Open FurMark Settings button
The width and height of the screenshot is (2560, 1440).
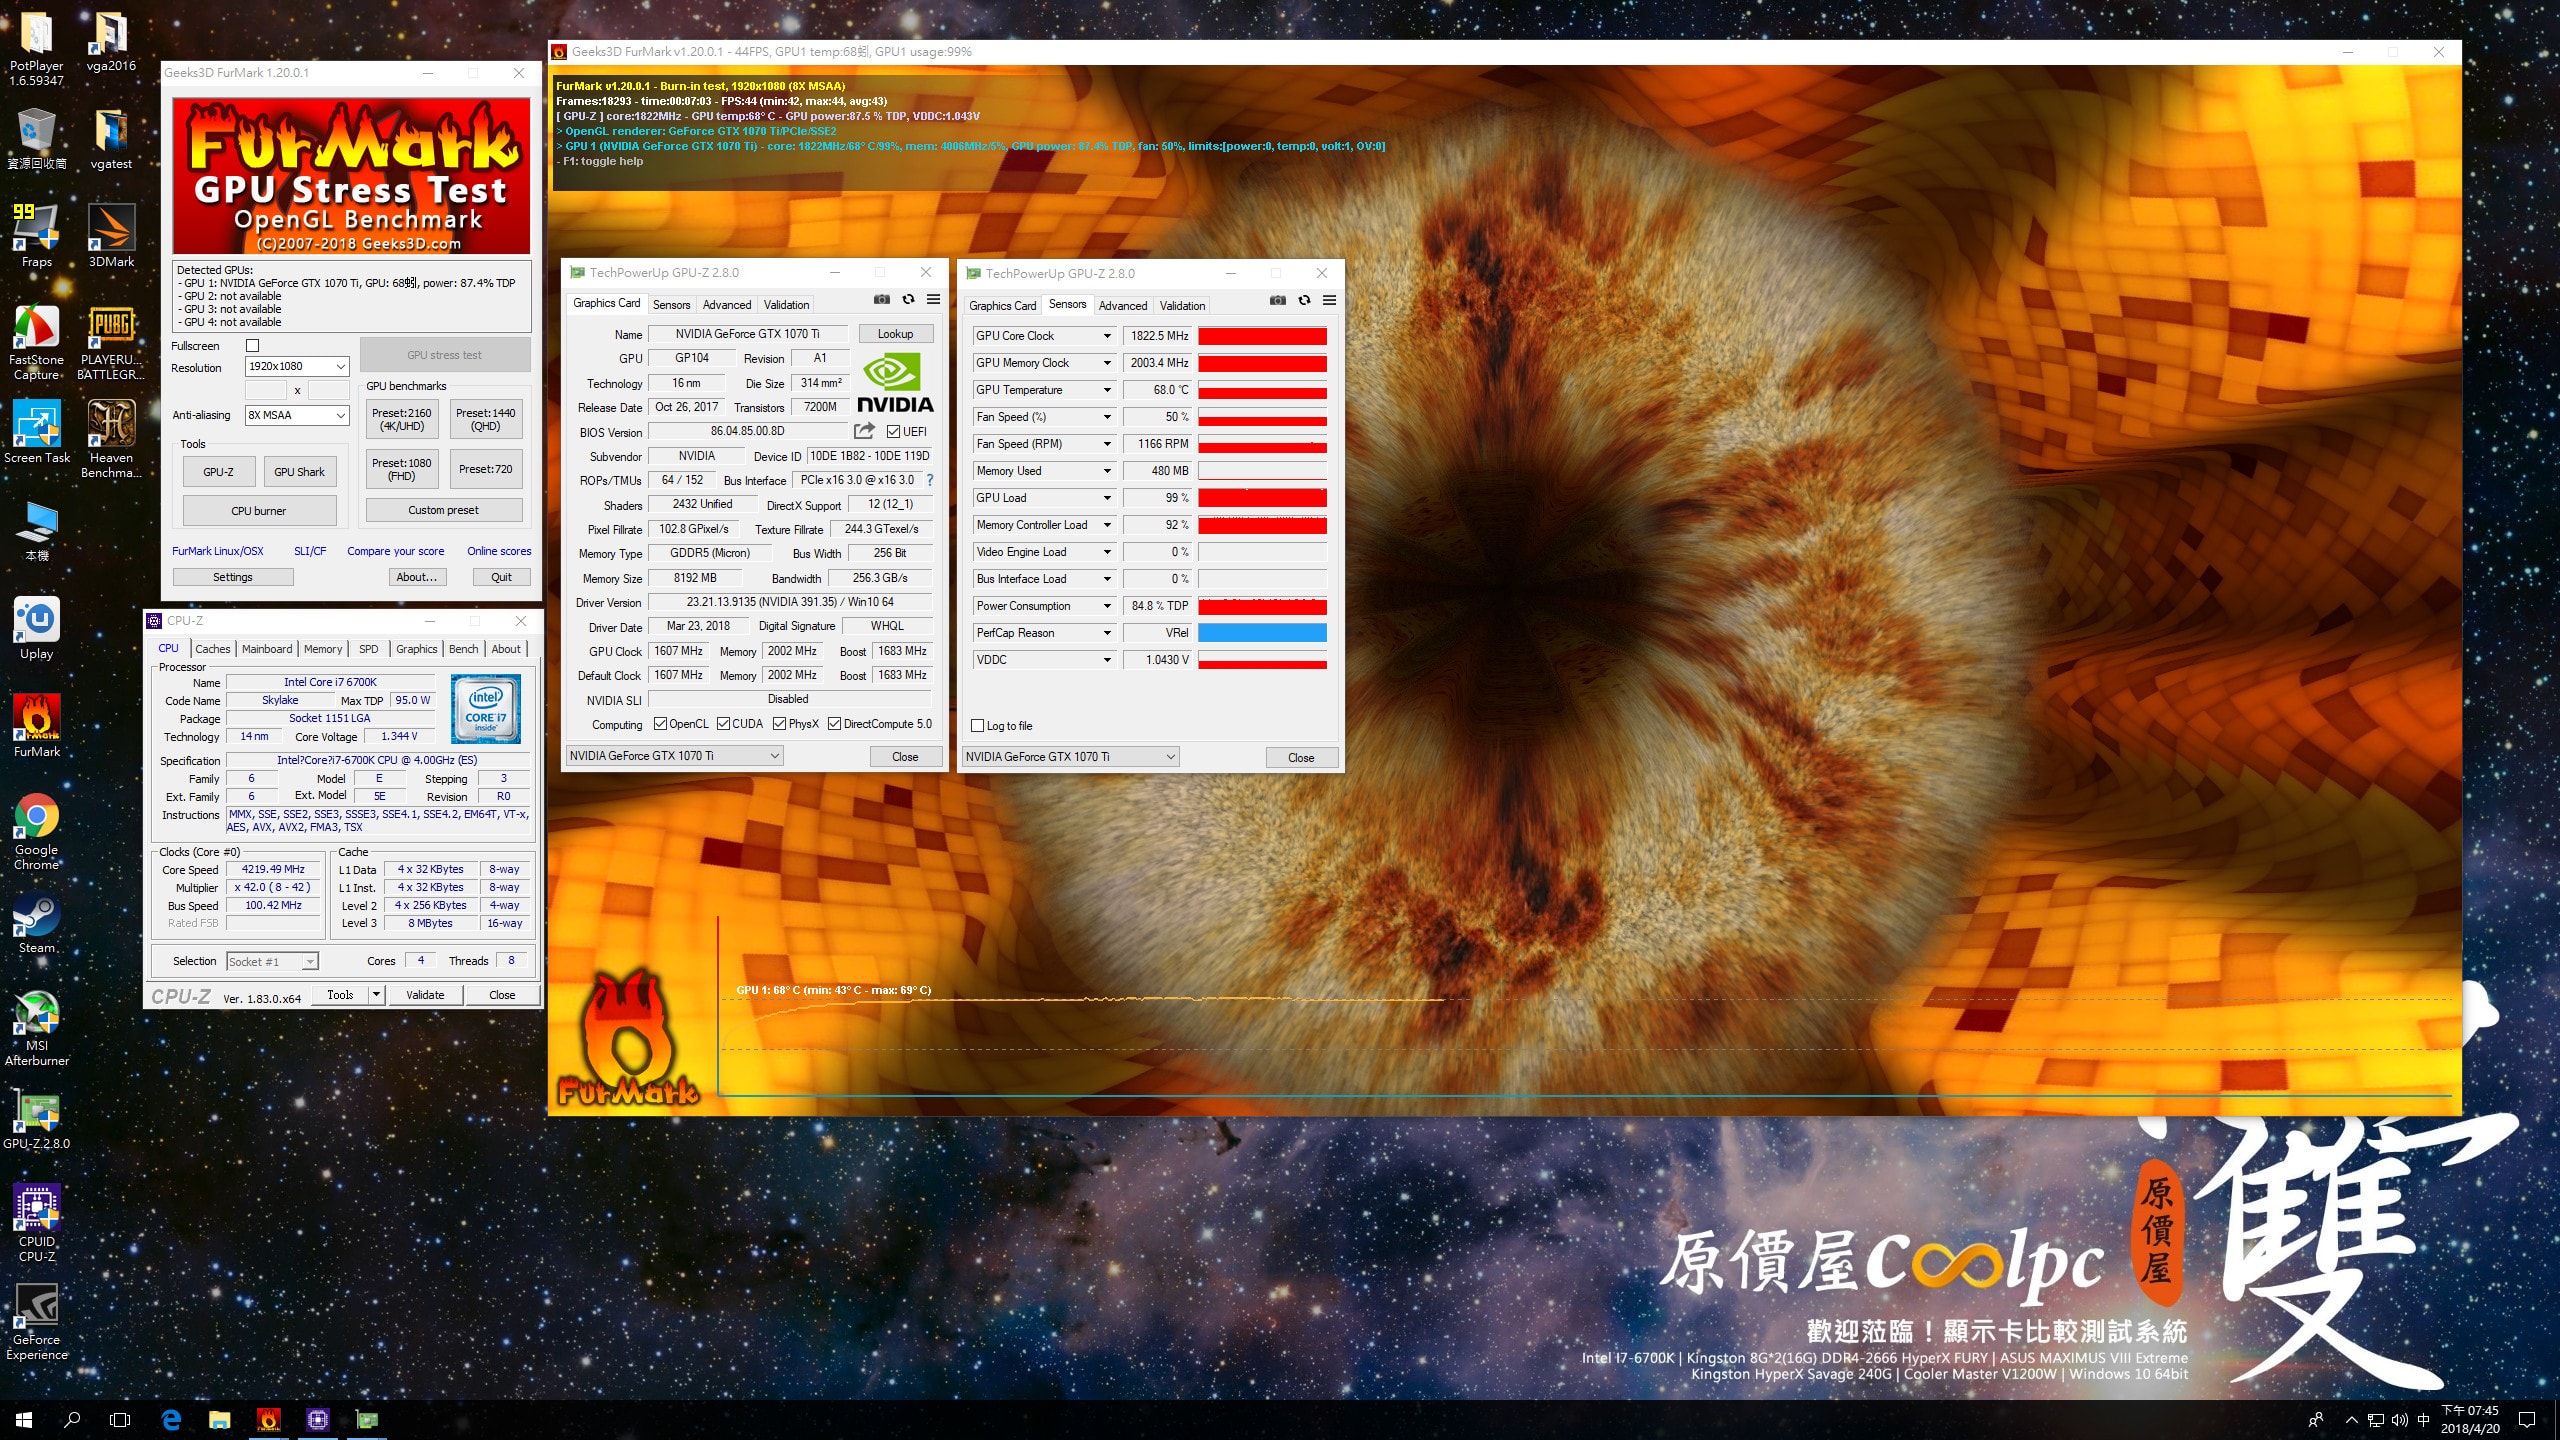(x=233, y=577)
